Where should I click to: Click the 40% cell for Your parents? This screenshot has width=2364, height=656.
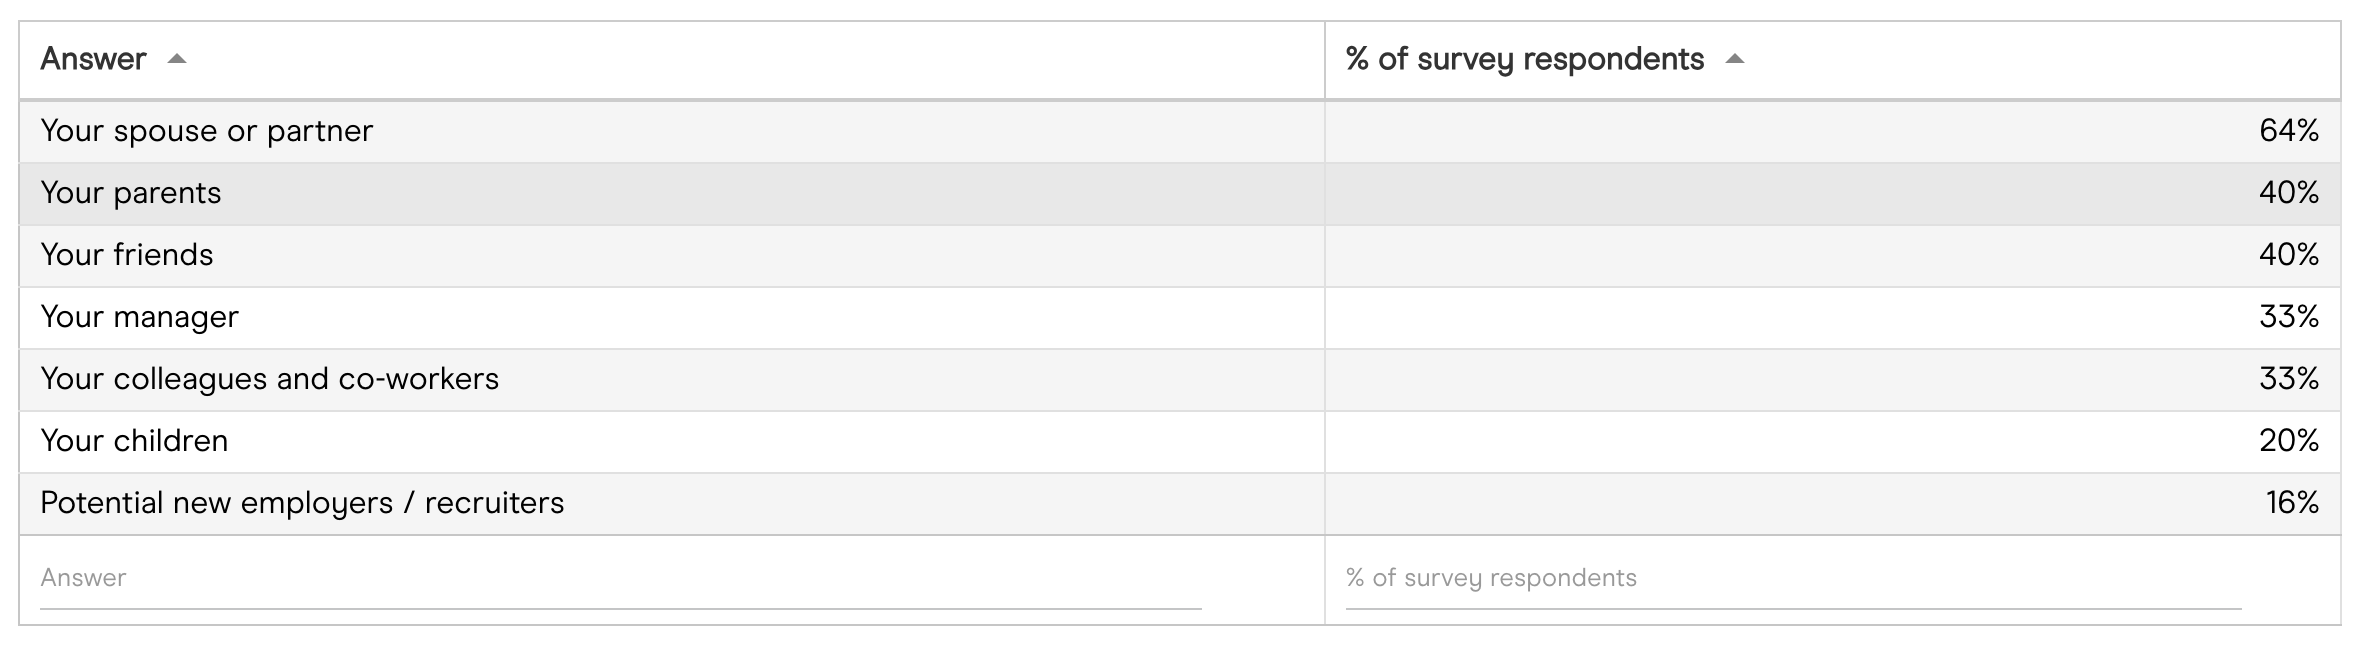click(2288, 193)
